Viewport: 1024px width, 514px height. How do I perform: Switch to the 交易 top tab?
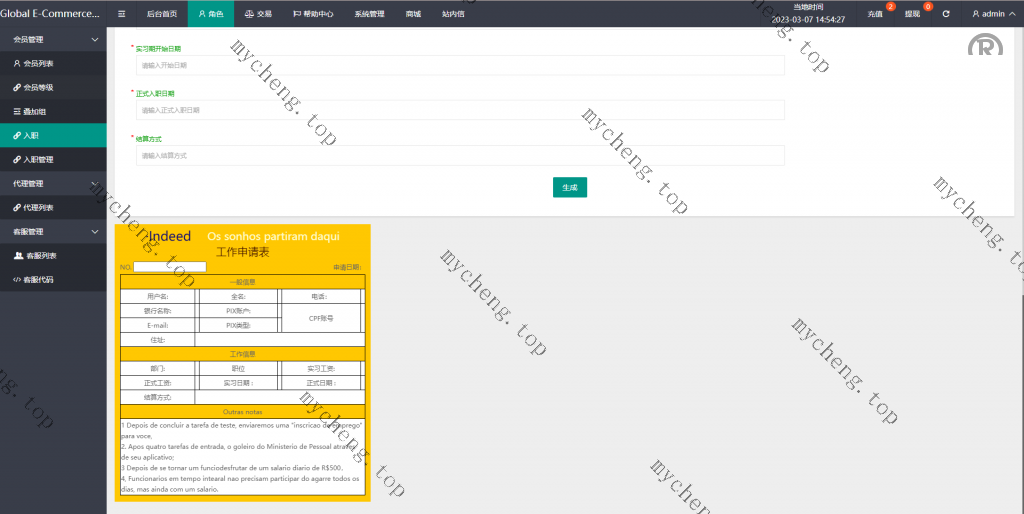point(258,14)
